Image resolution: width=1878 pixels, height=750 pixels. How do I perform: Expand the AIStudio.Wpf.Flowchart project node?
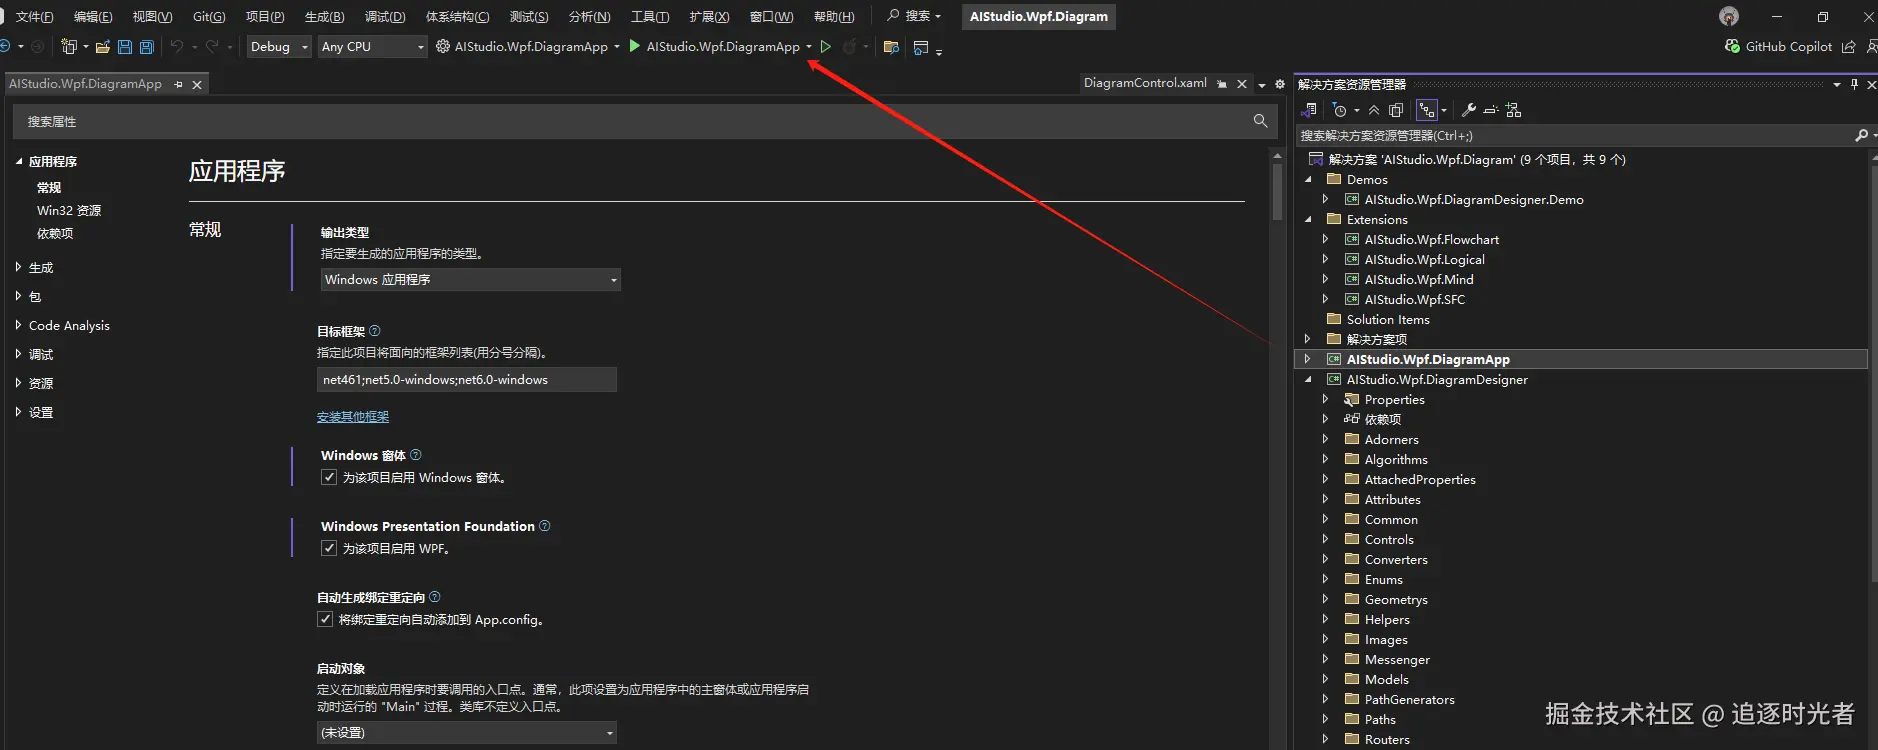(x=1325, y=240)
